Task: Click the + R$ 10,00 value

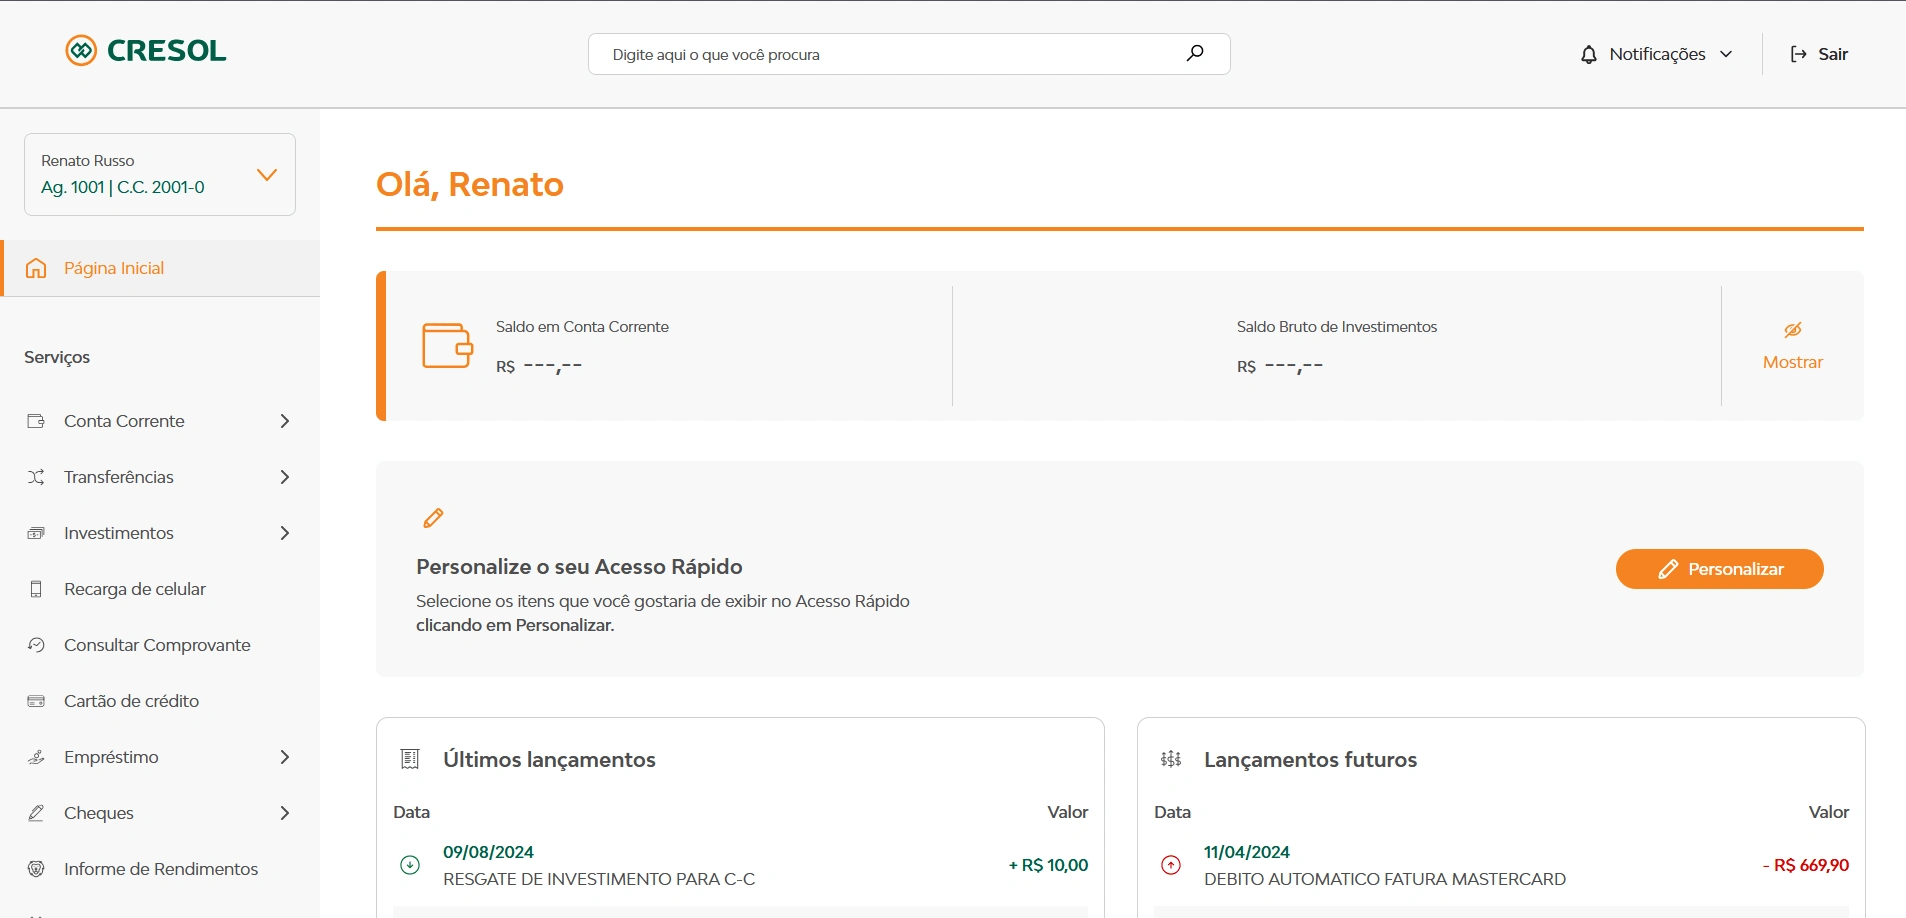Action: [1048, 865]
